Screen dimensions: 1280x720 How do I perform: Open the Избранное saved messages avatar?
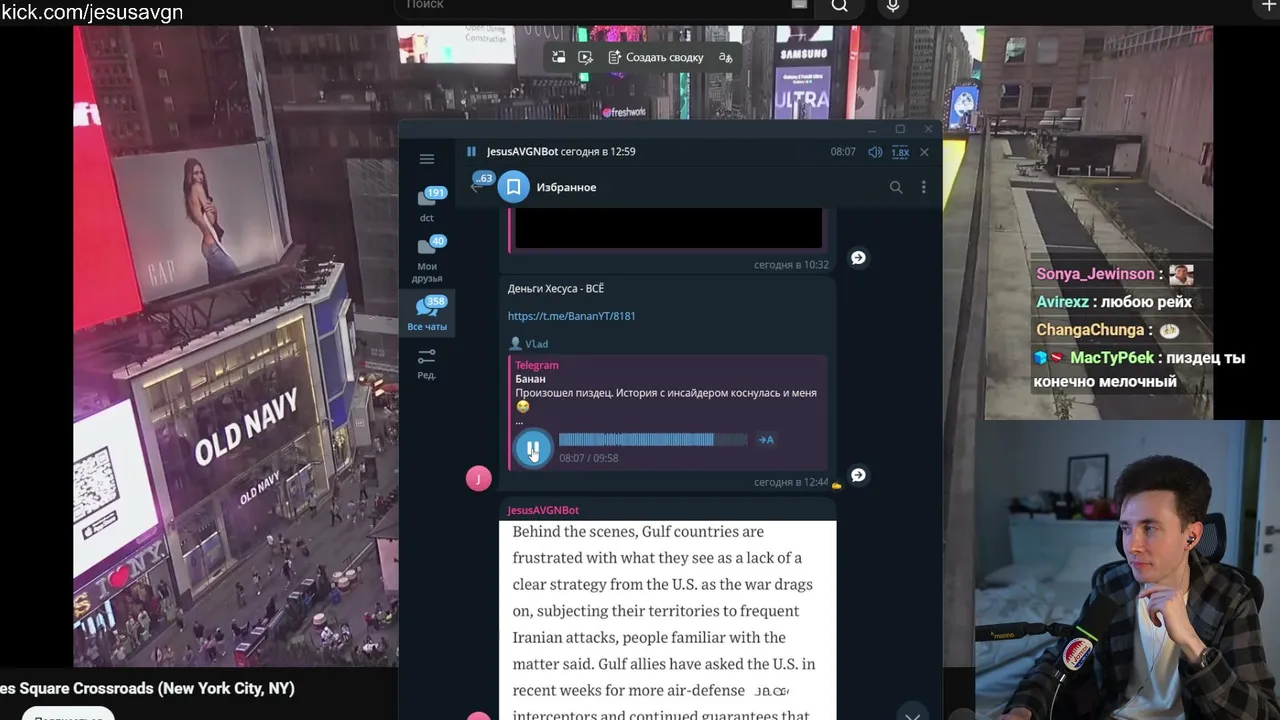[x=513, y=187]
